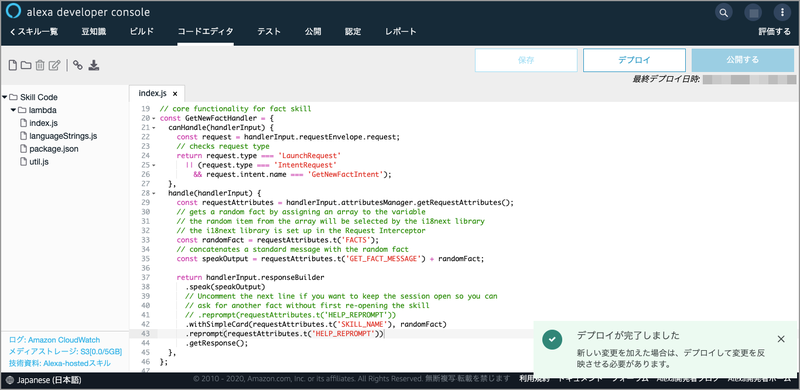Screen dimensions: 800x390
Task: Download the skill code with the download icon
Action: point(93,65)
